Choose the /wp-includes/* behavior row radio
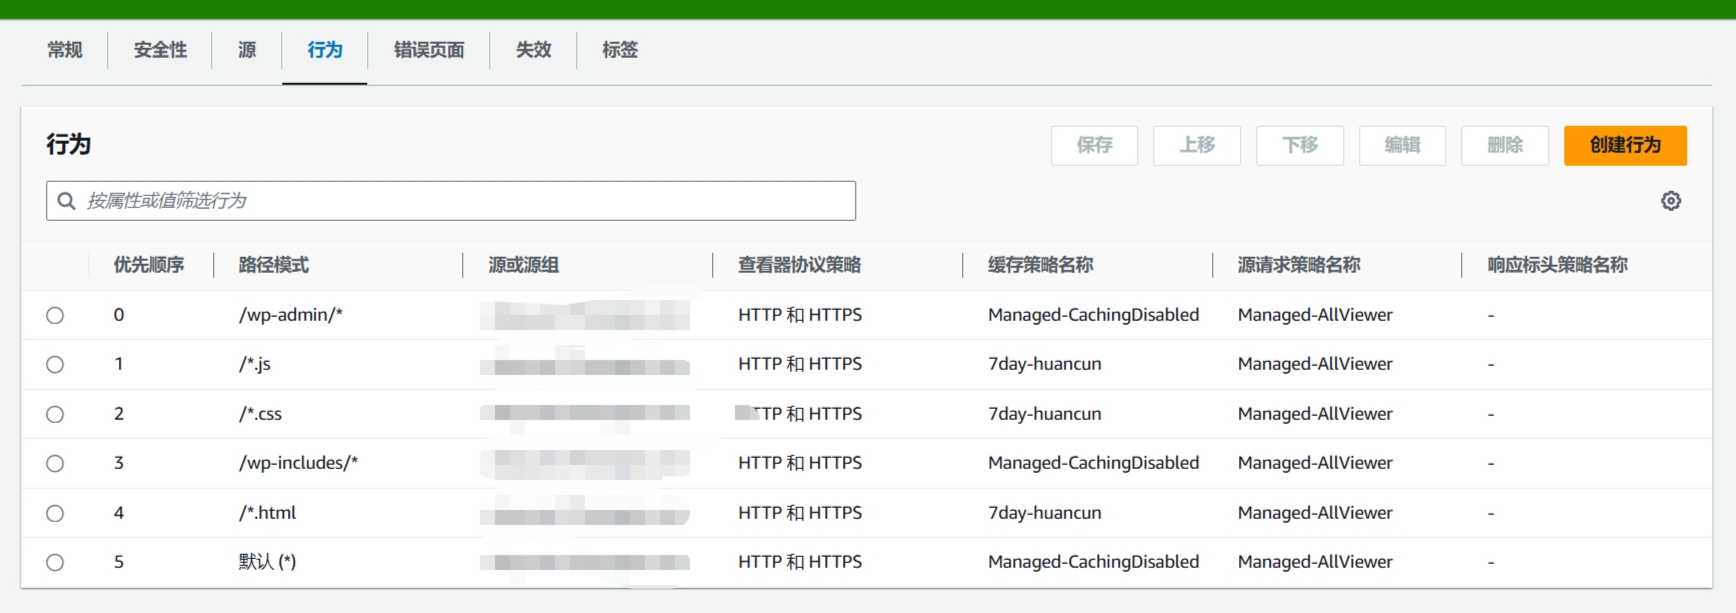1736x613 pixels. tap(55, 463)
